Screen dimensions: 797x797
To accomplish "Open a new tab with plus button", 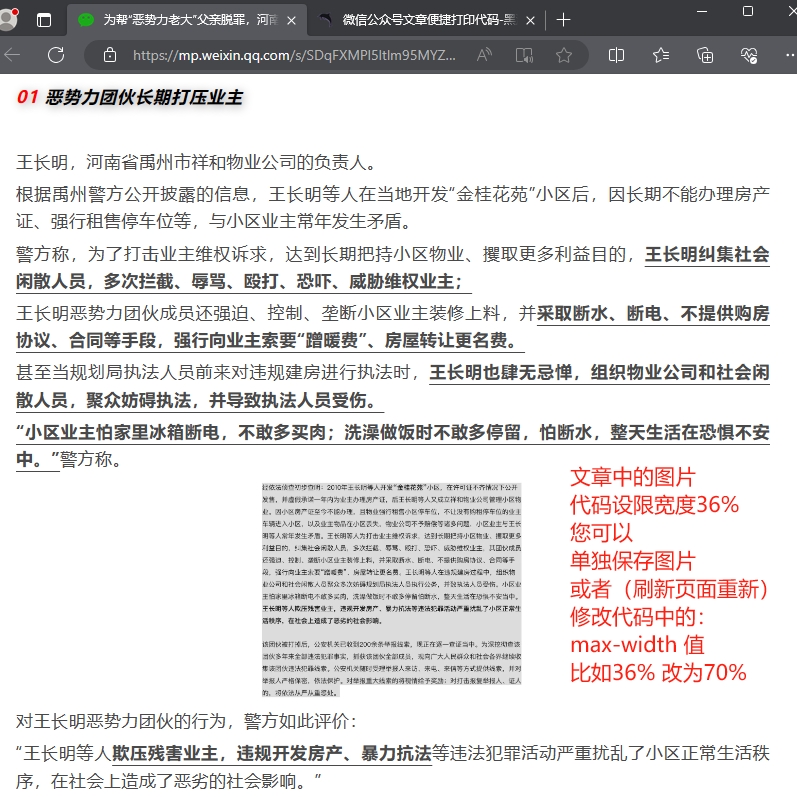I will pyautogui.click(x=563, y=20).
